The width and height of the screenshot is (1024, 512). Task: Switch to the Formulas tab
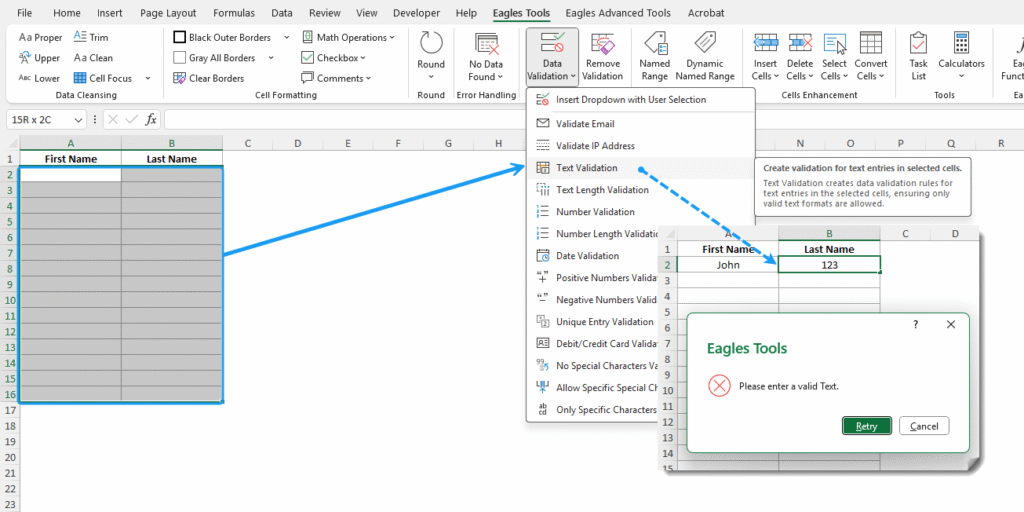pos(234,12)
